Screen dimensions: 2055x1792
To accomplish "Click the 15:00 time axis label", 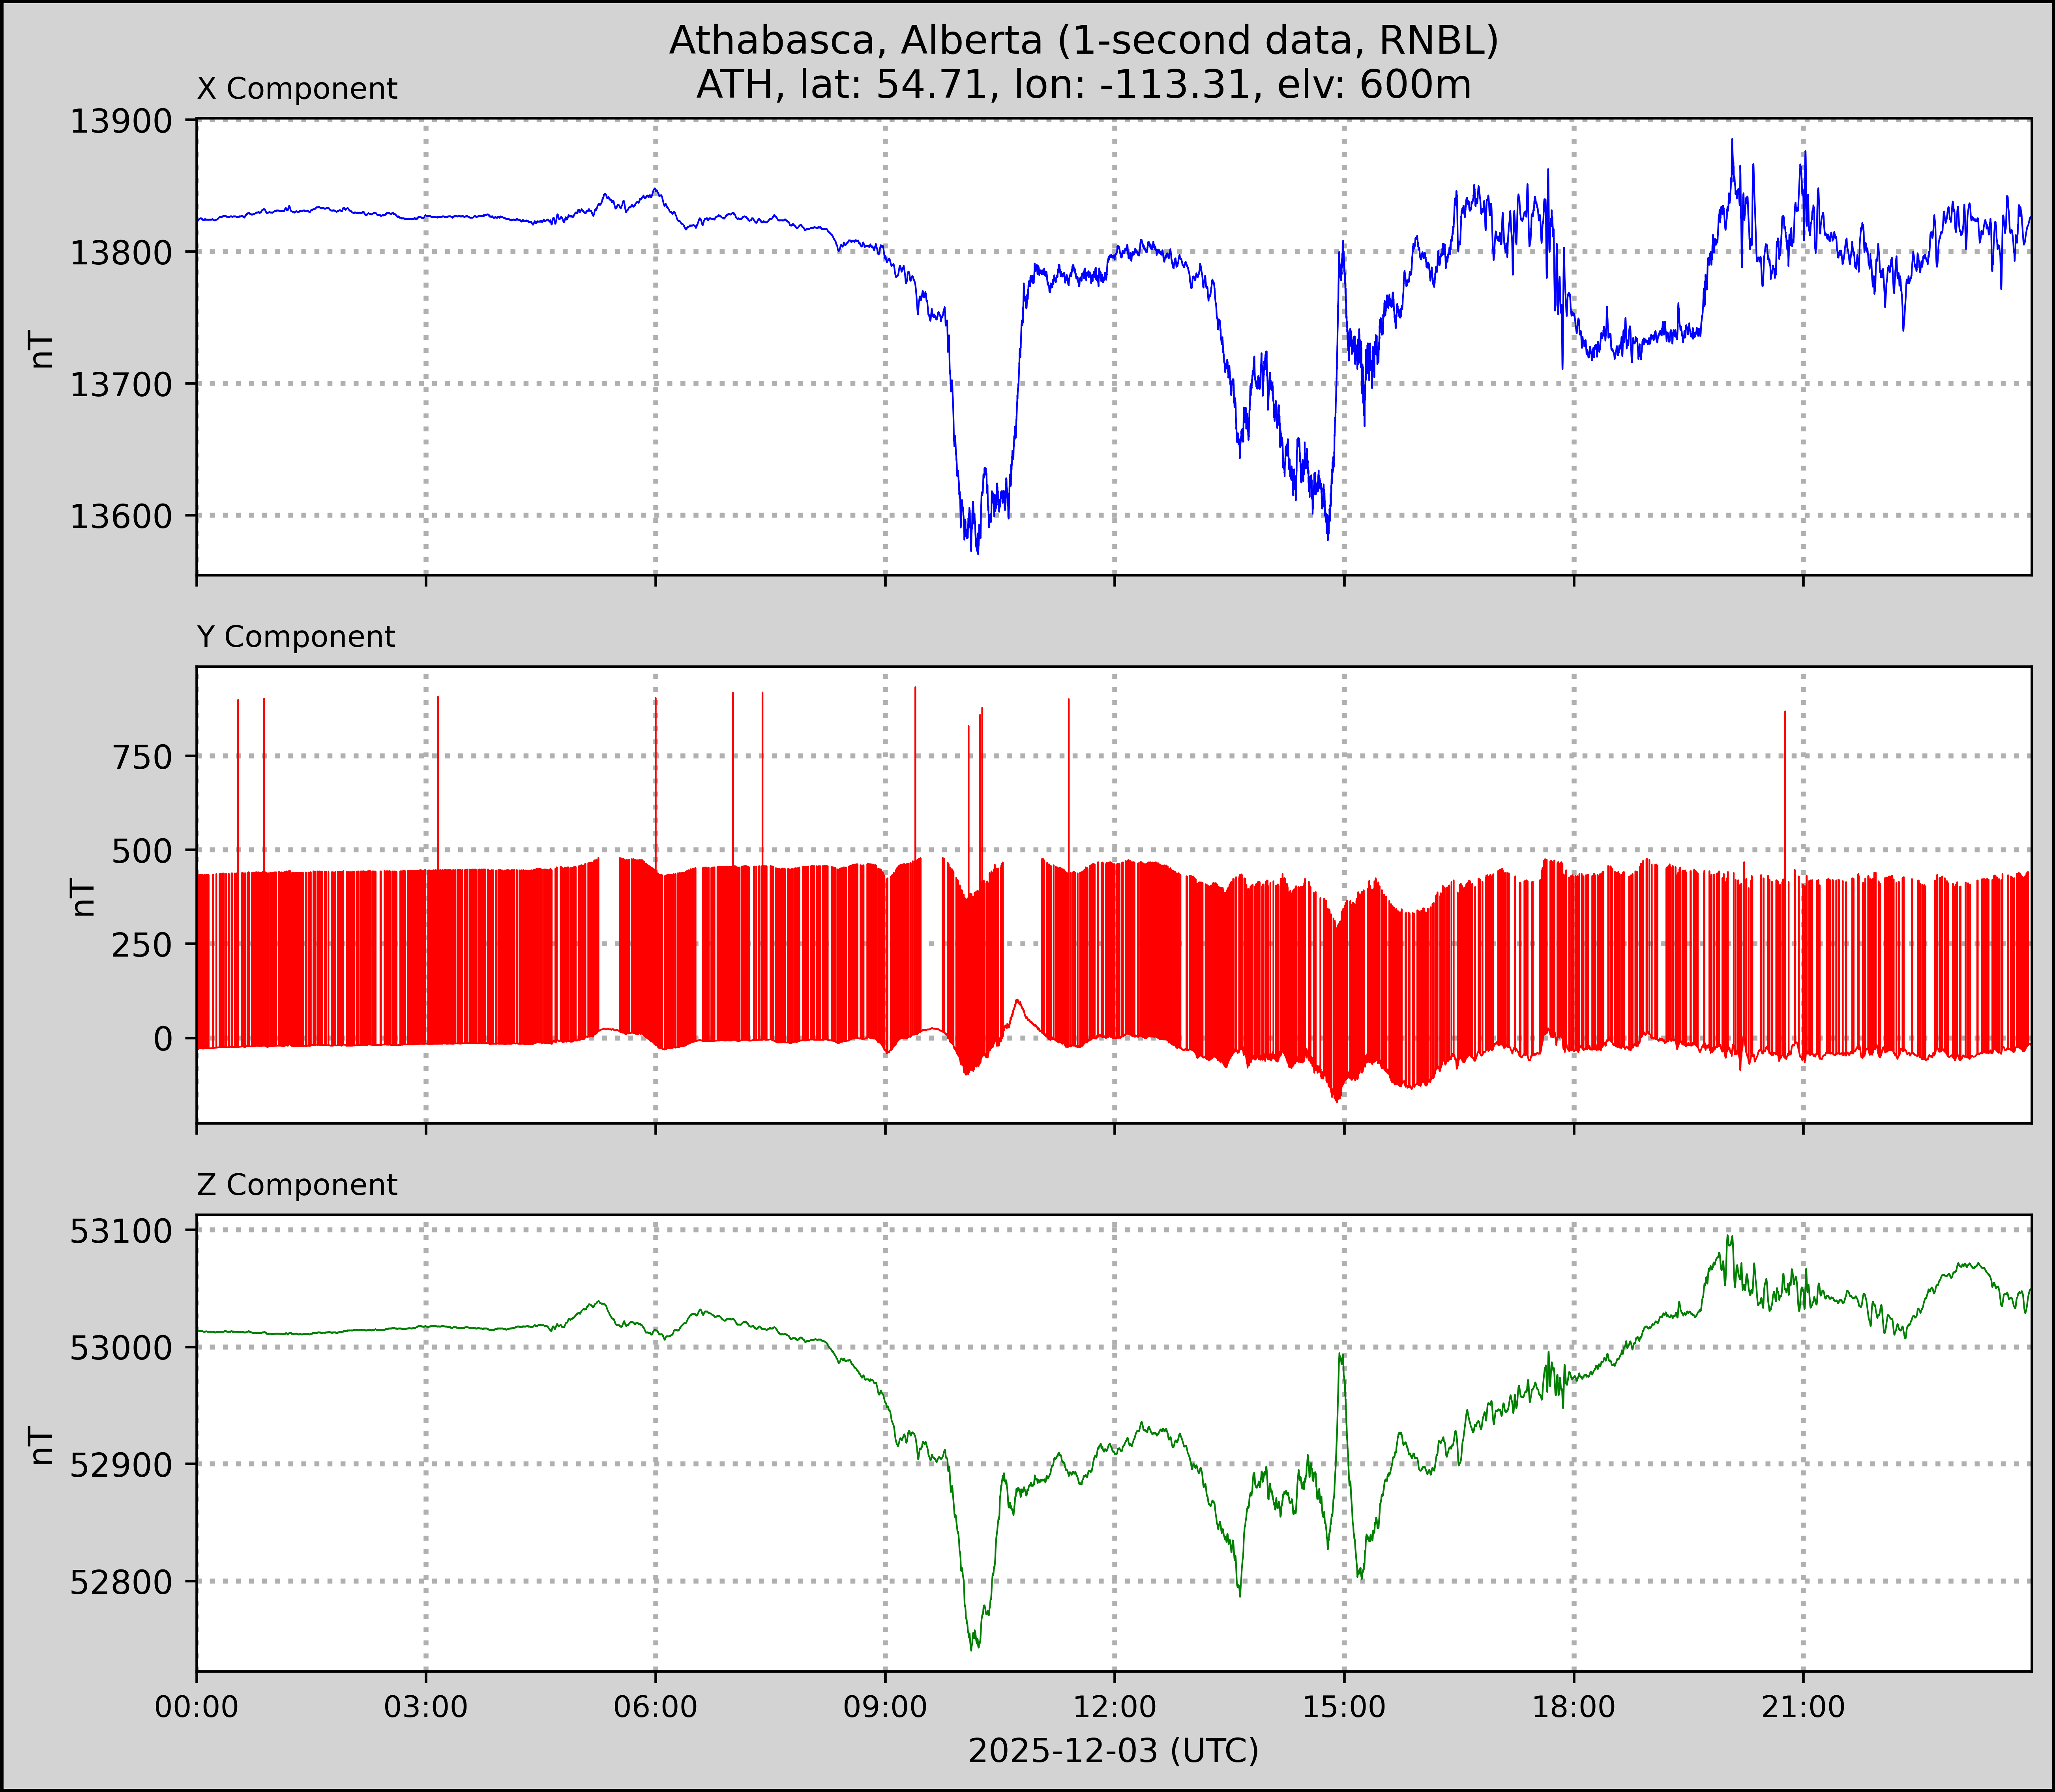I will (1343, 1706).
